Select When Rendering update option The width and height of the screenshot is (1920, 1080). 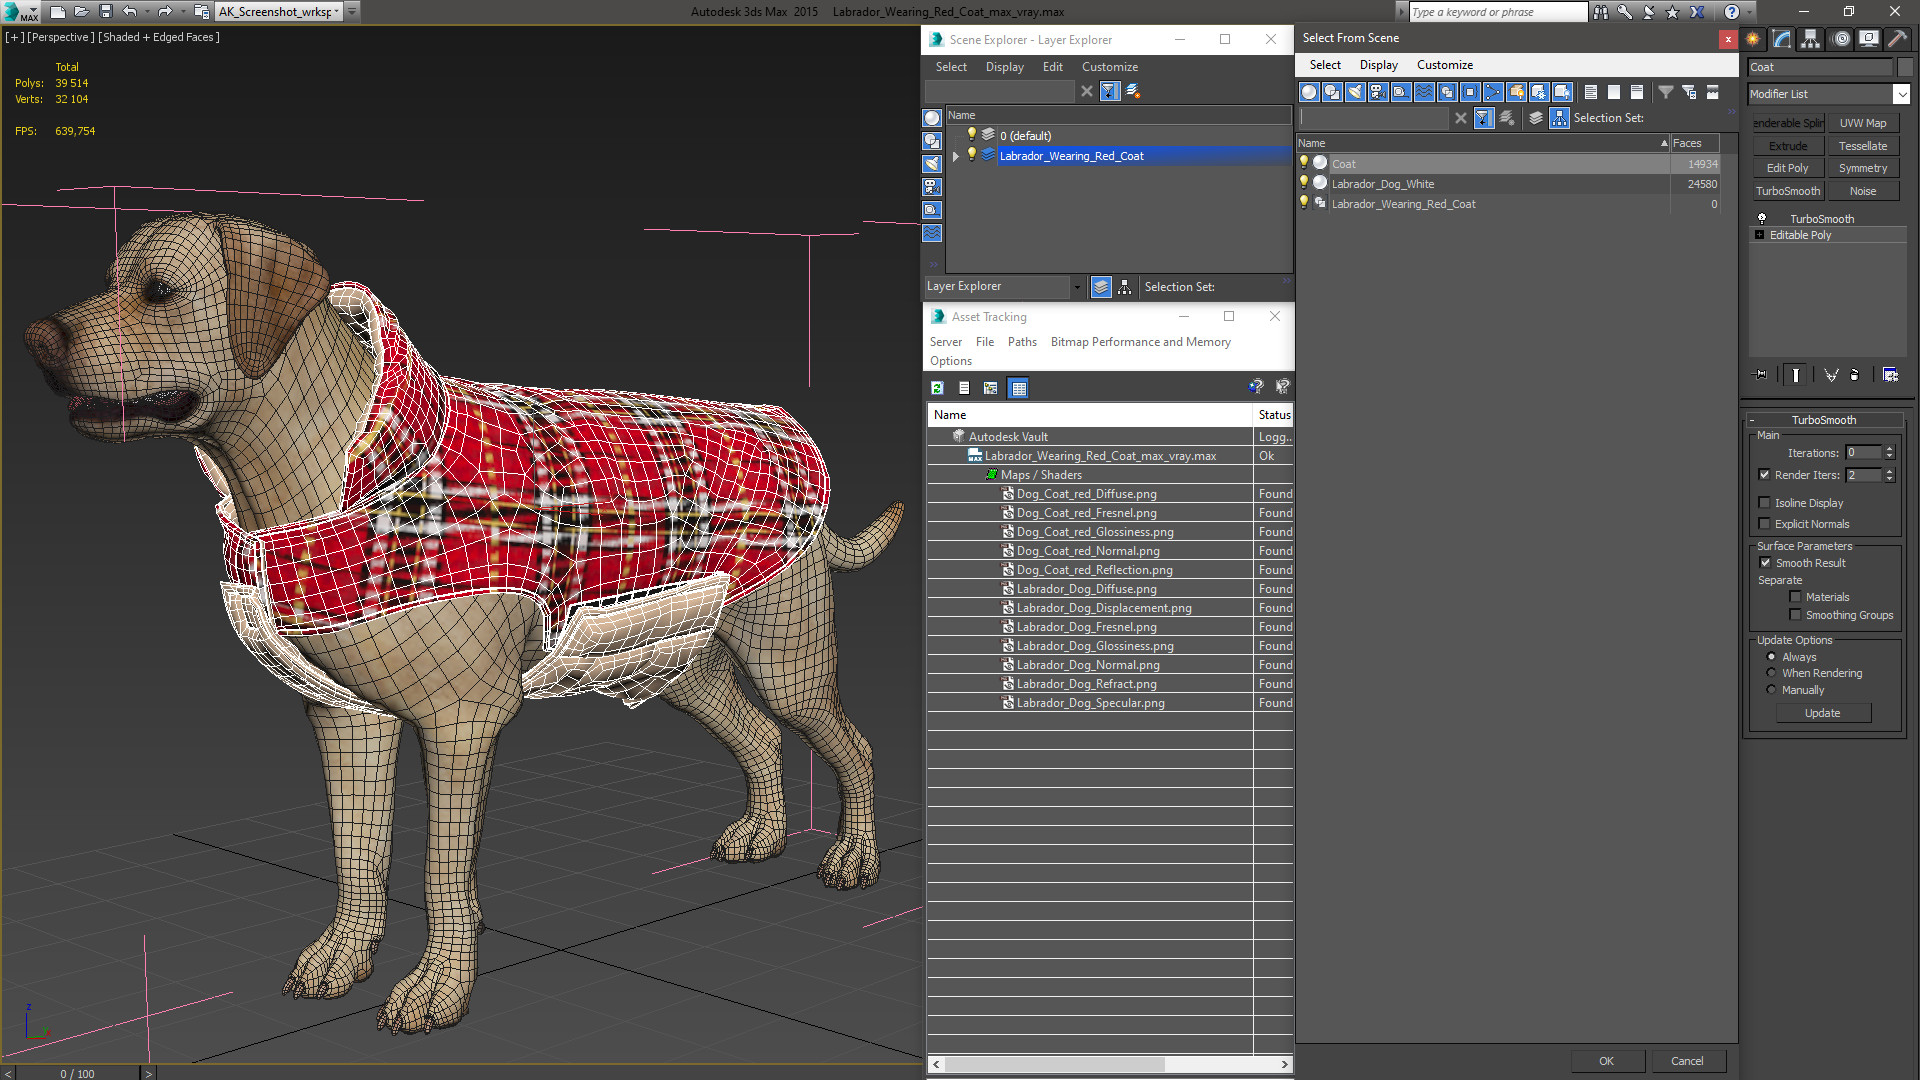1772,673
